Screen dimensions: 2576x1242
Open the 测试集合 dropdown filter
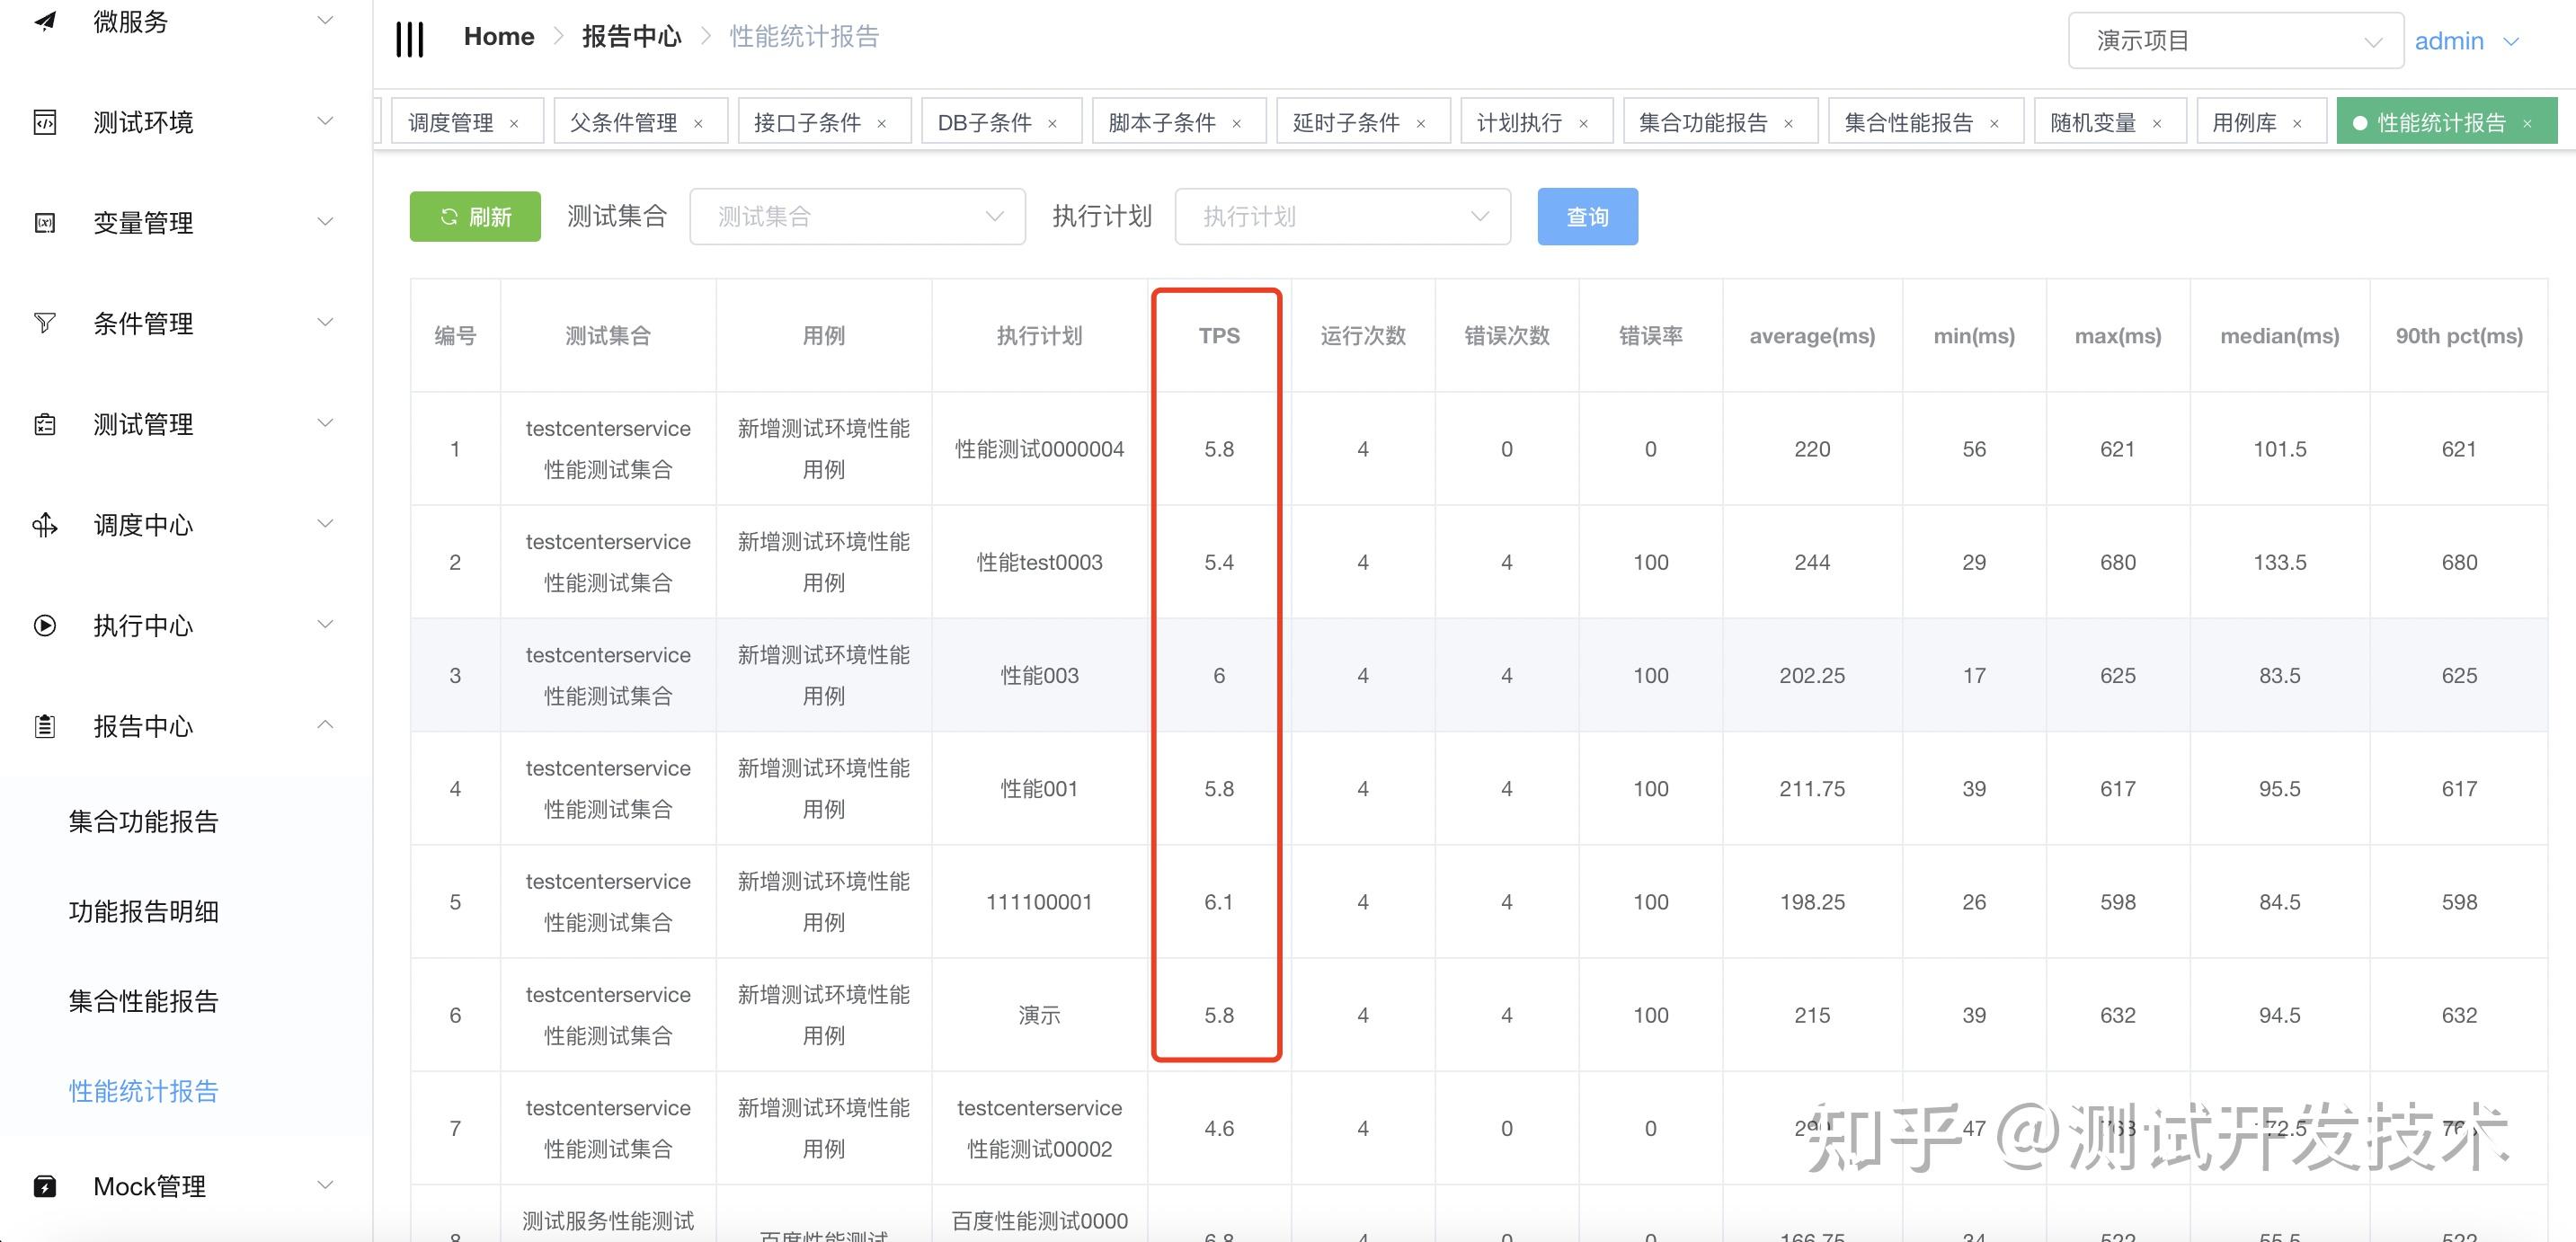(x=857, y=217)
